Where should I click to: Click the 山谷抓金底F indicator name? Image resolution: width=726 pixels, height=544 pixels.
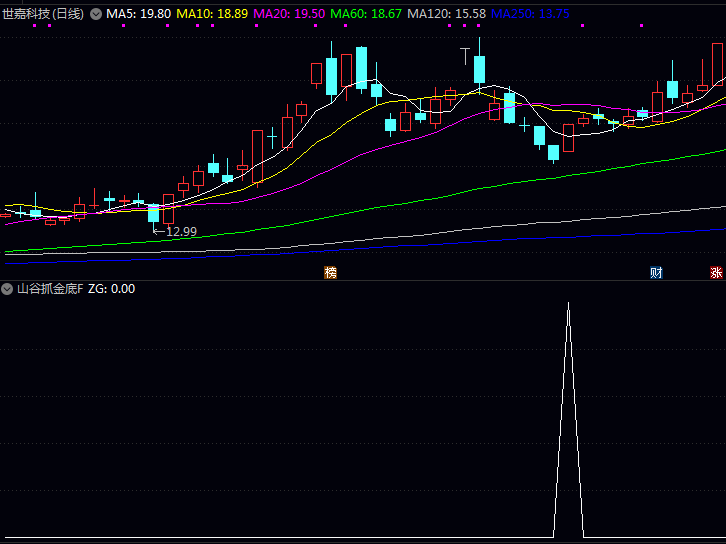pyautogui.click(x=50, y=289)
